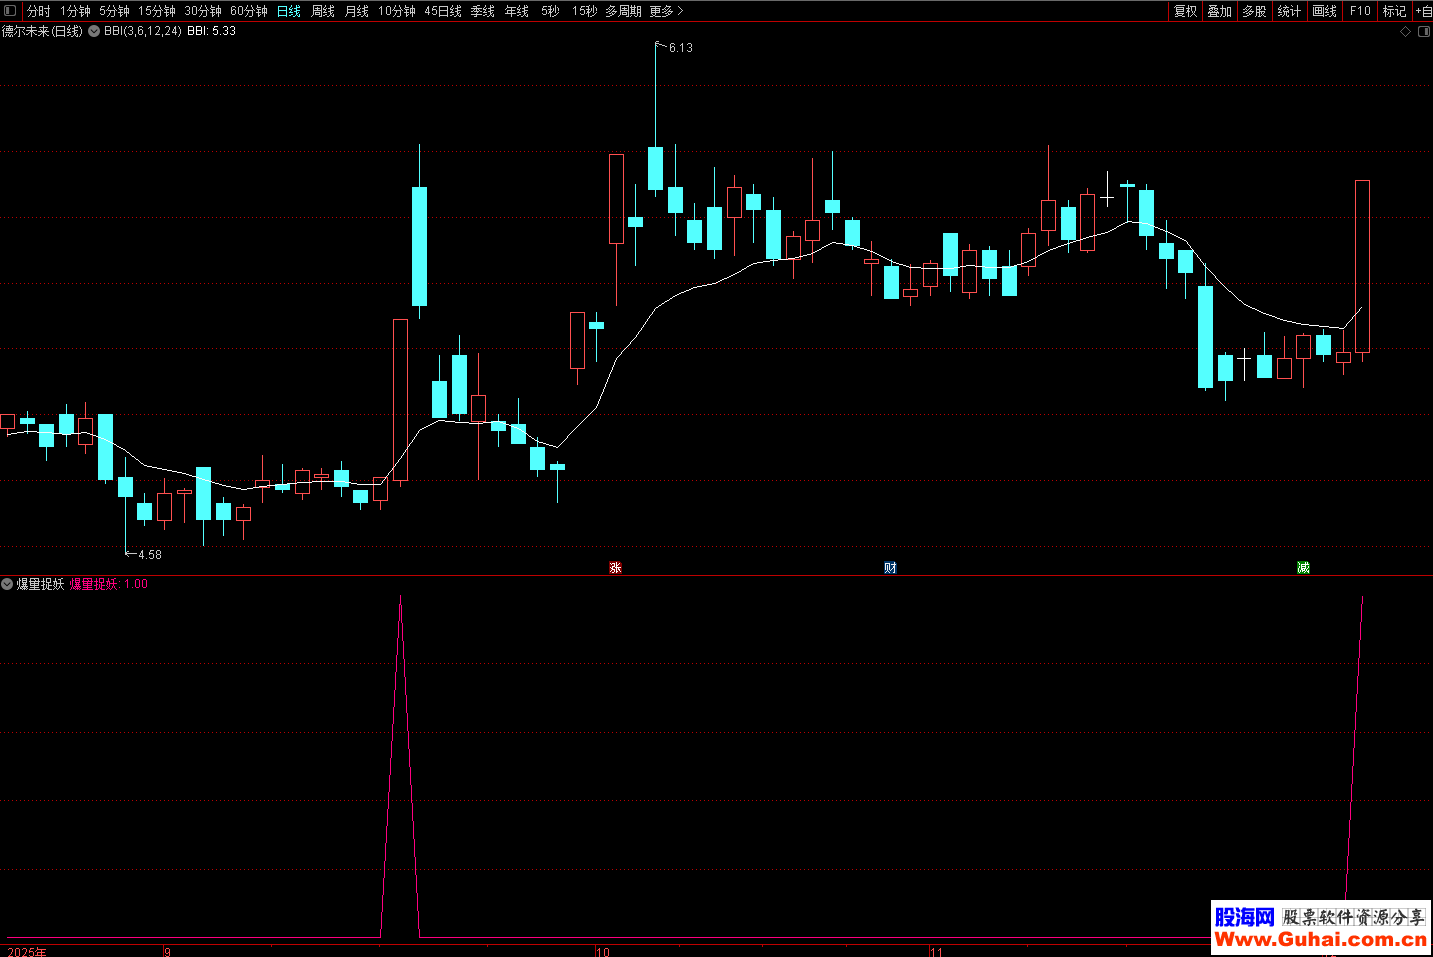Toggle the right side panel icon
This screenshot has width=1433, height=957.
[1423, 32]
